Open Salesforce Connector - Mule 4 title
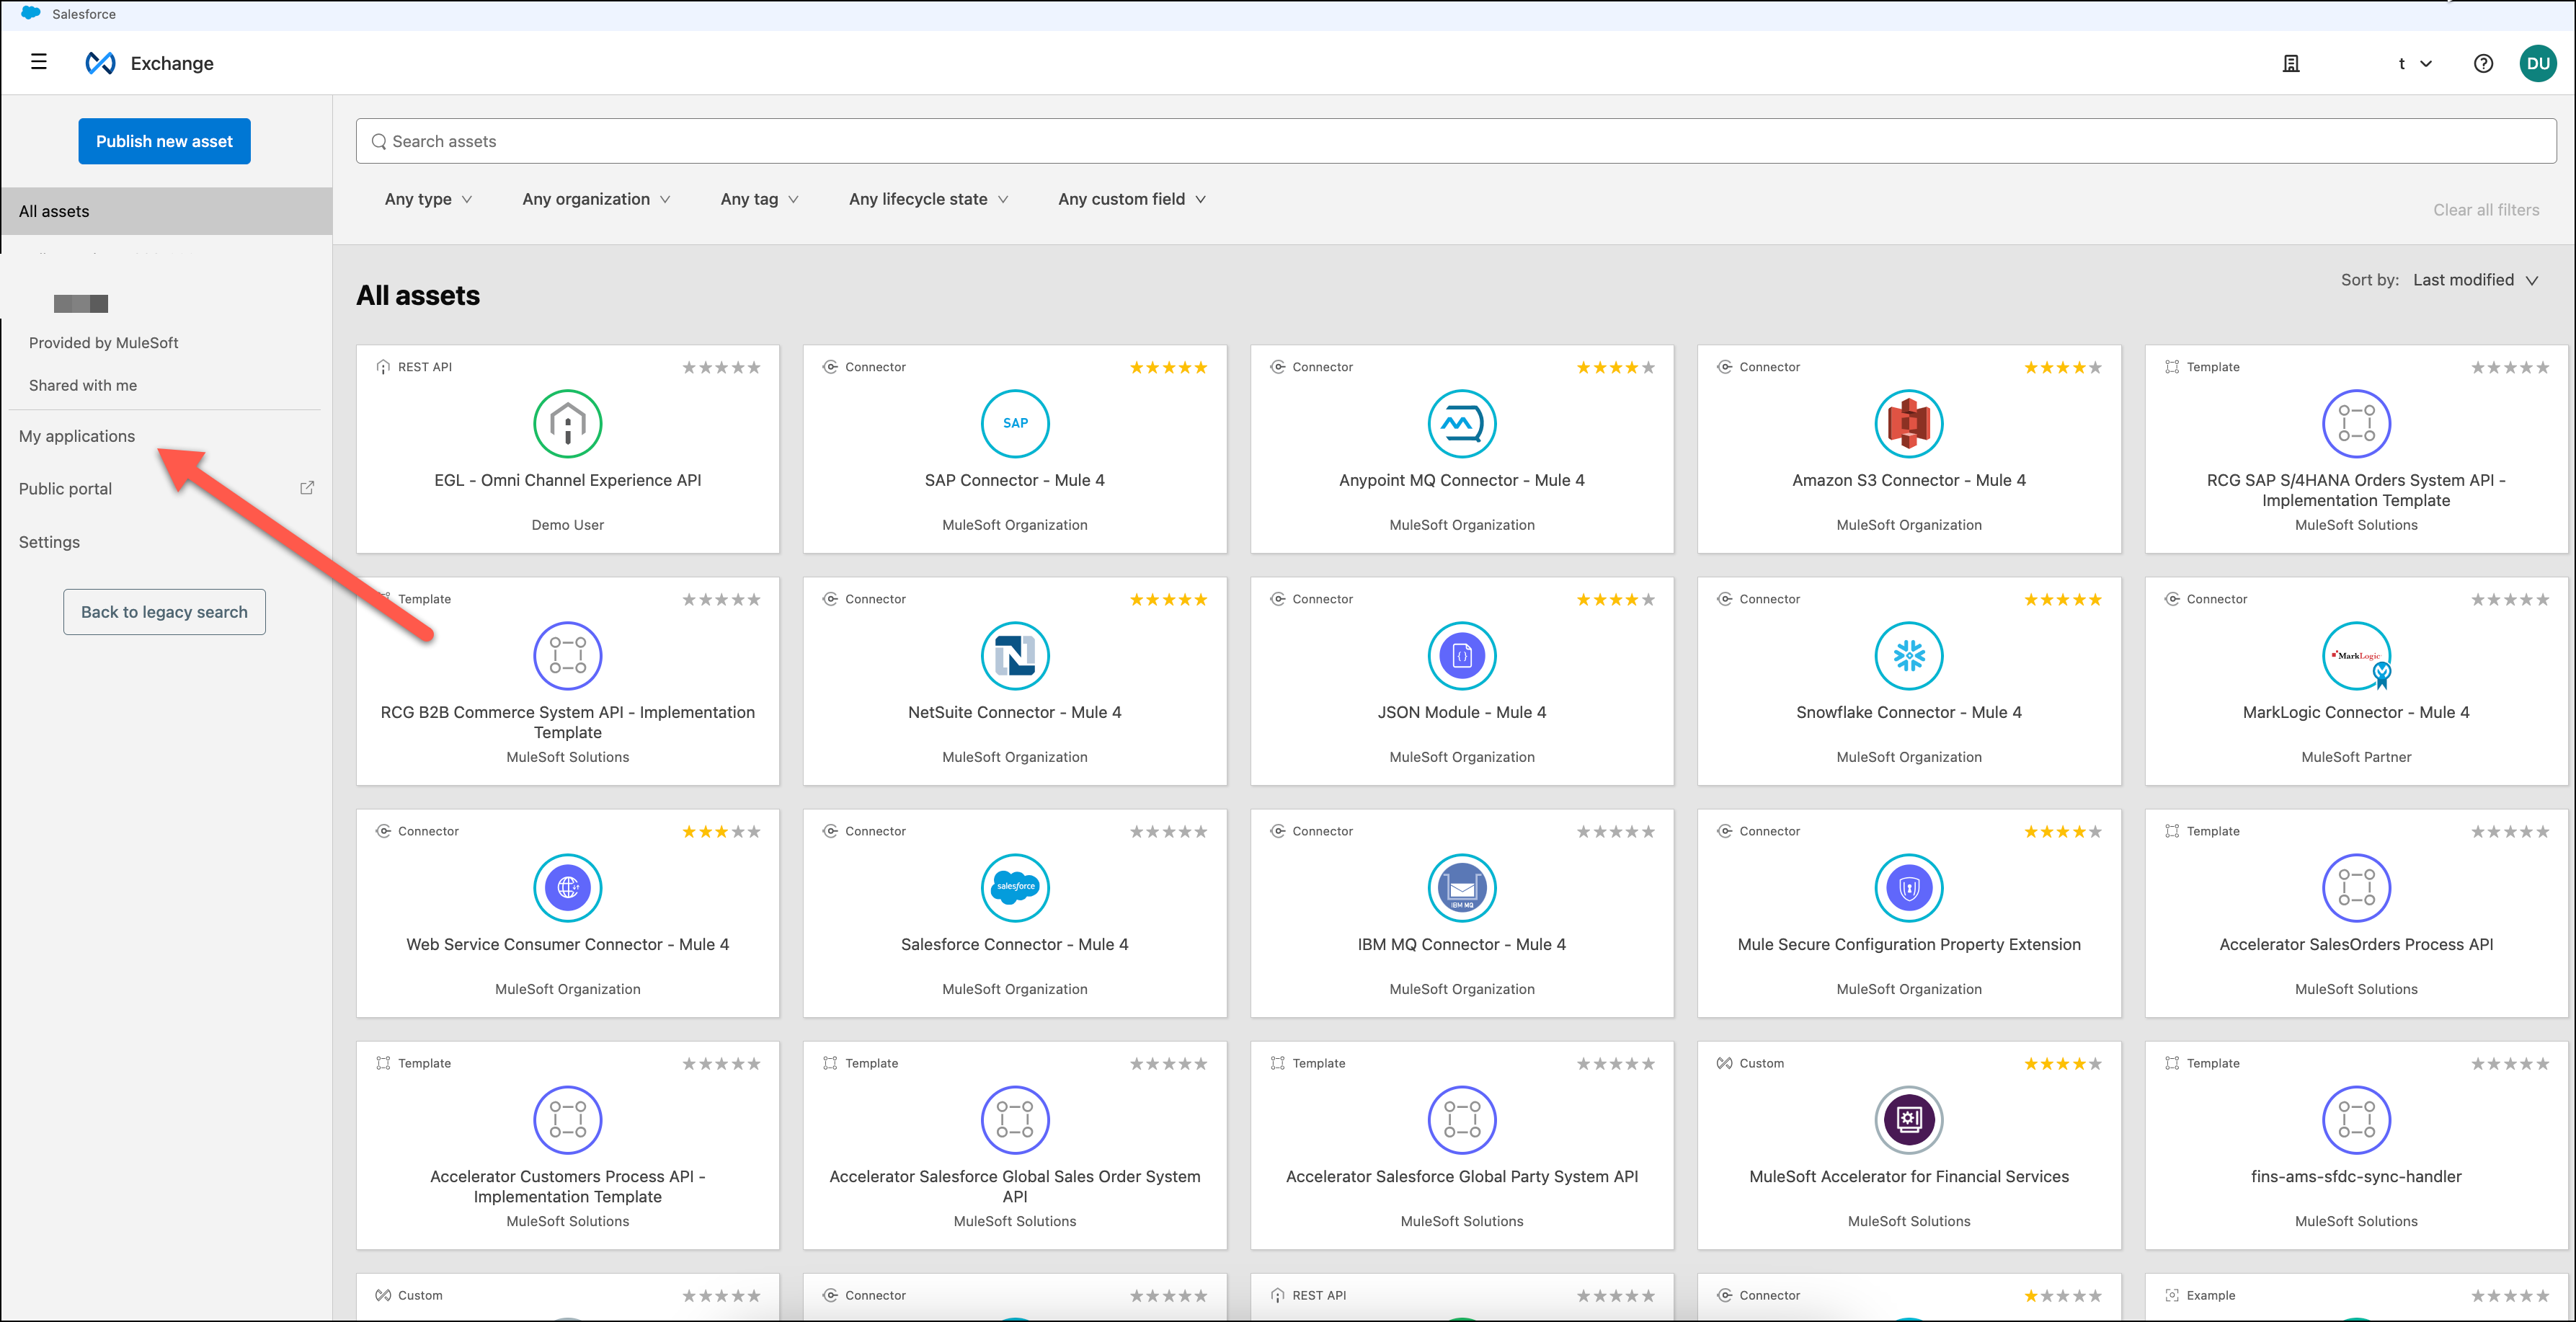Image resolution: width=2576 pixels, height=1322 pixels. pos(1015,944)
